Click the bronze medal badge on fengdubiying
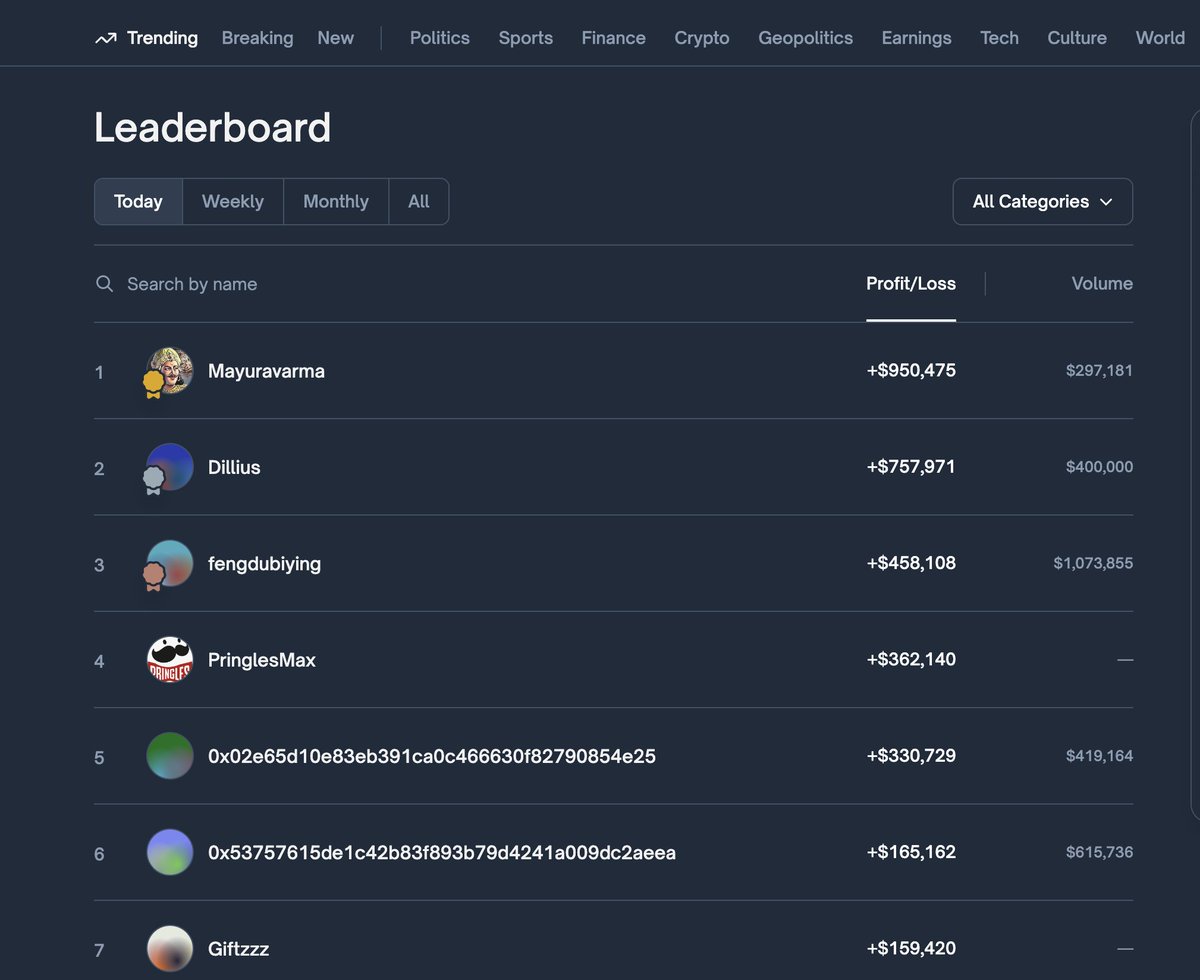 click(153, 577)
